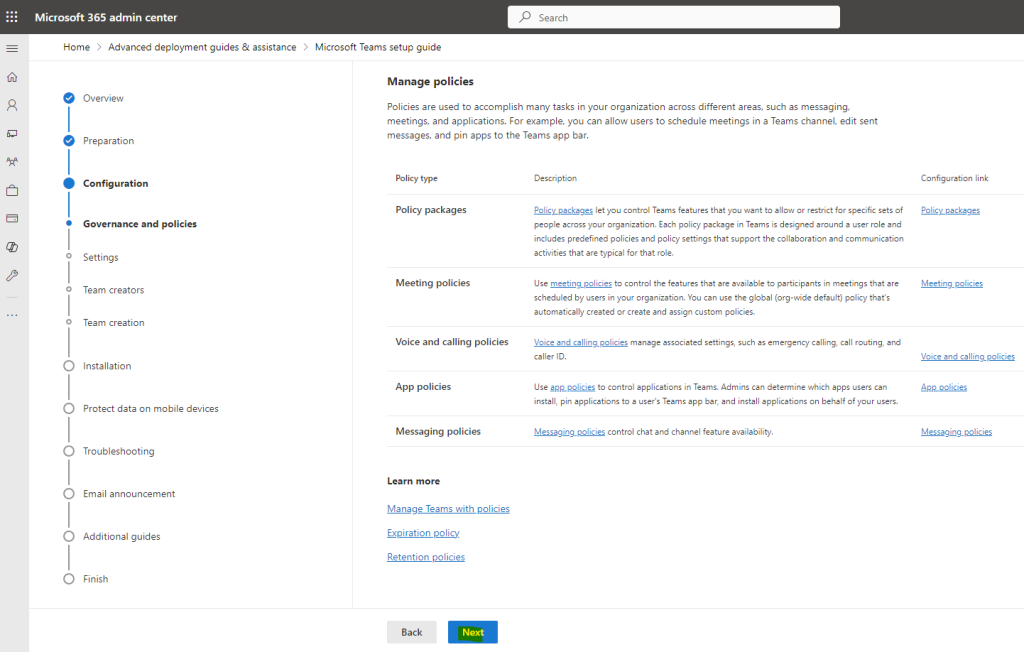The image size is (1024, 652).
Task: Open Voice and calling policies configuration link
Action: click(968, 357)
